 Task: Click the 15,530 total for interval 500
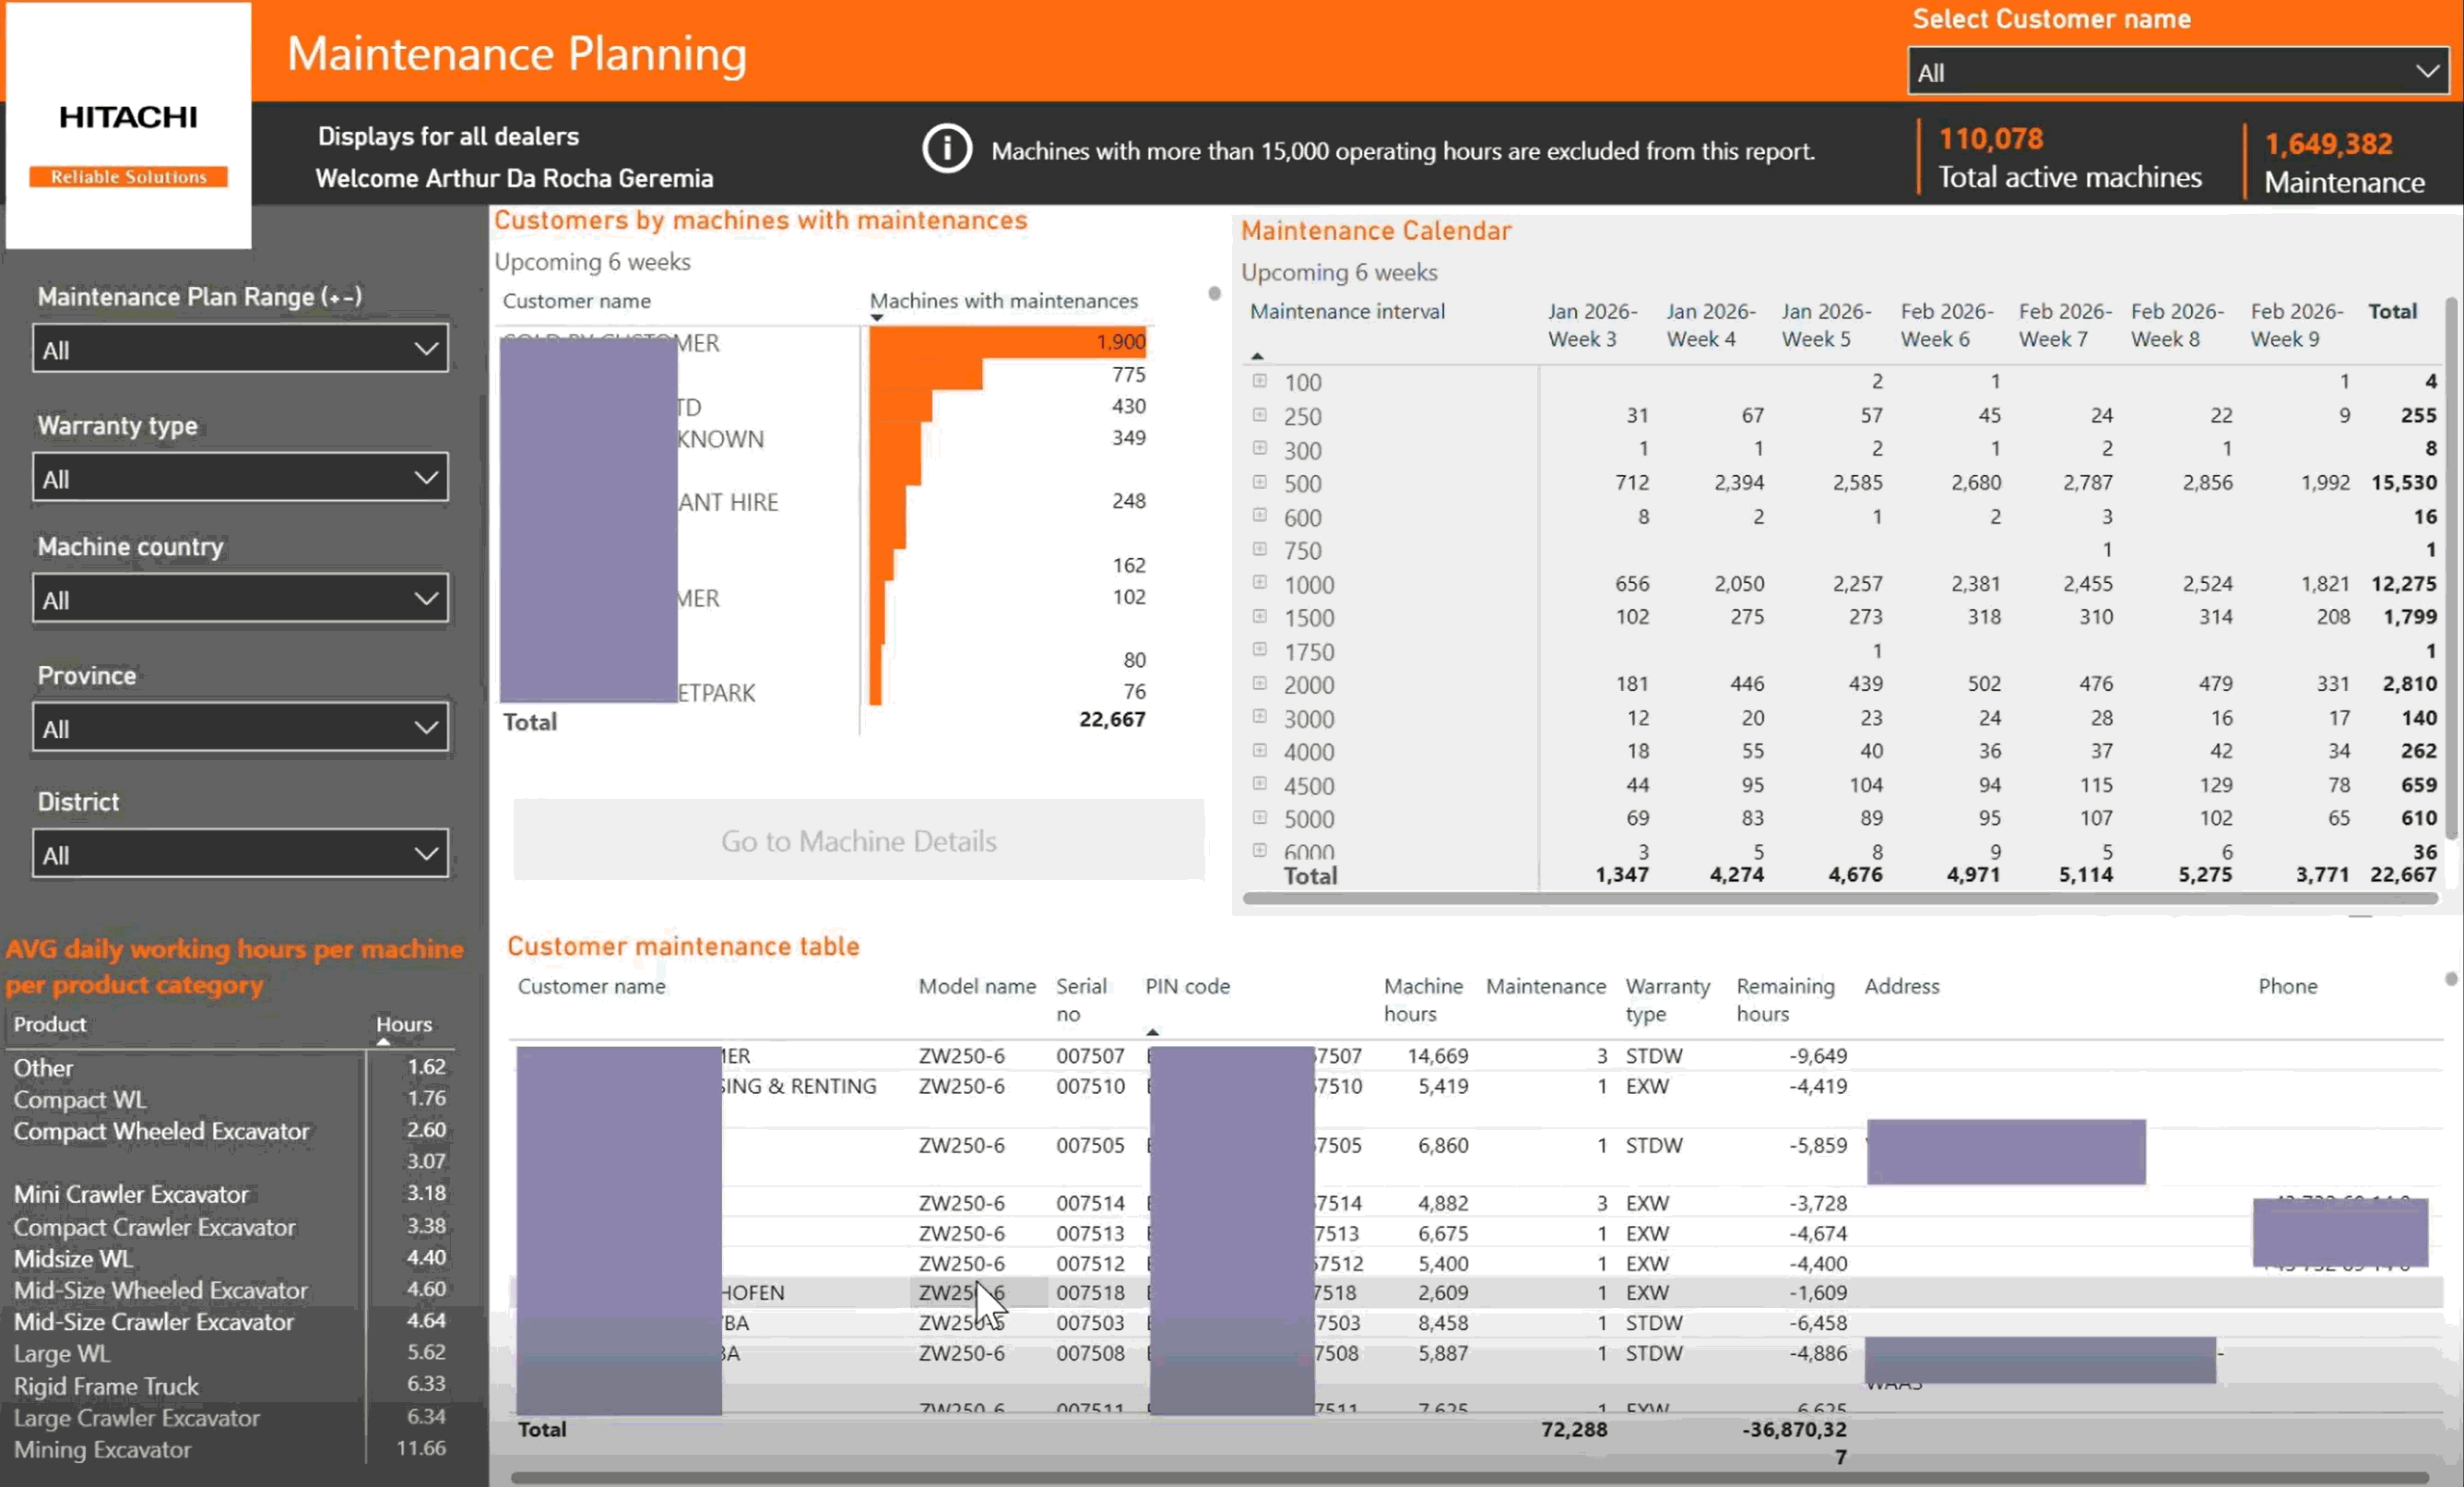[x=2404, y=483]
